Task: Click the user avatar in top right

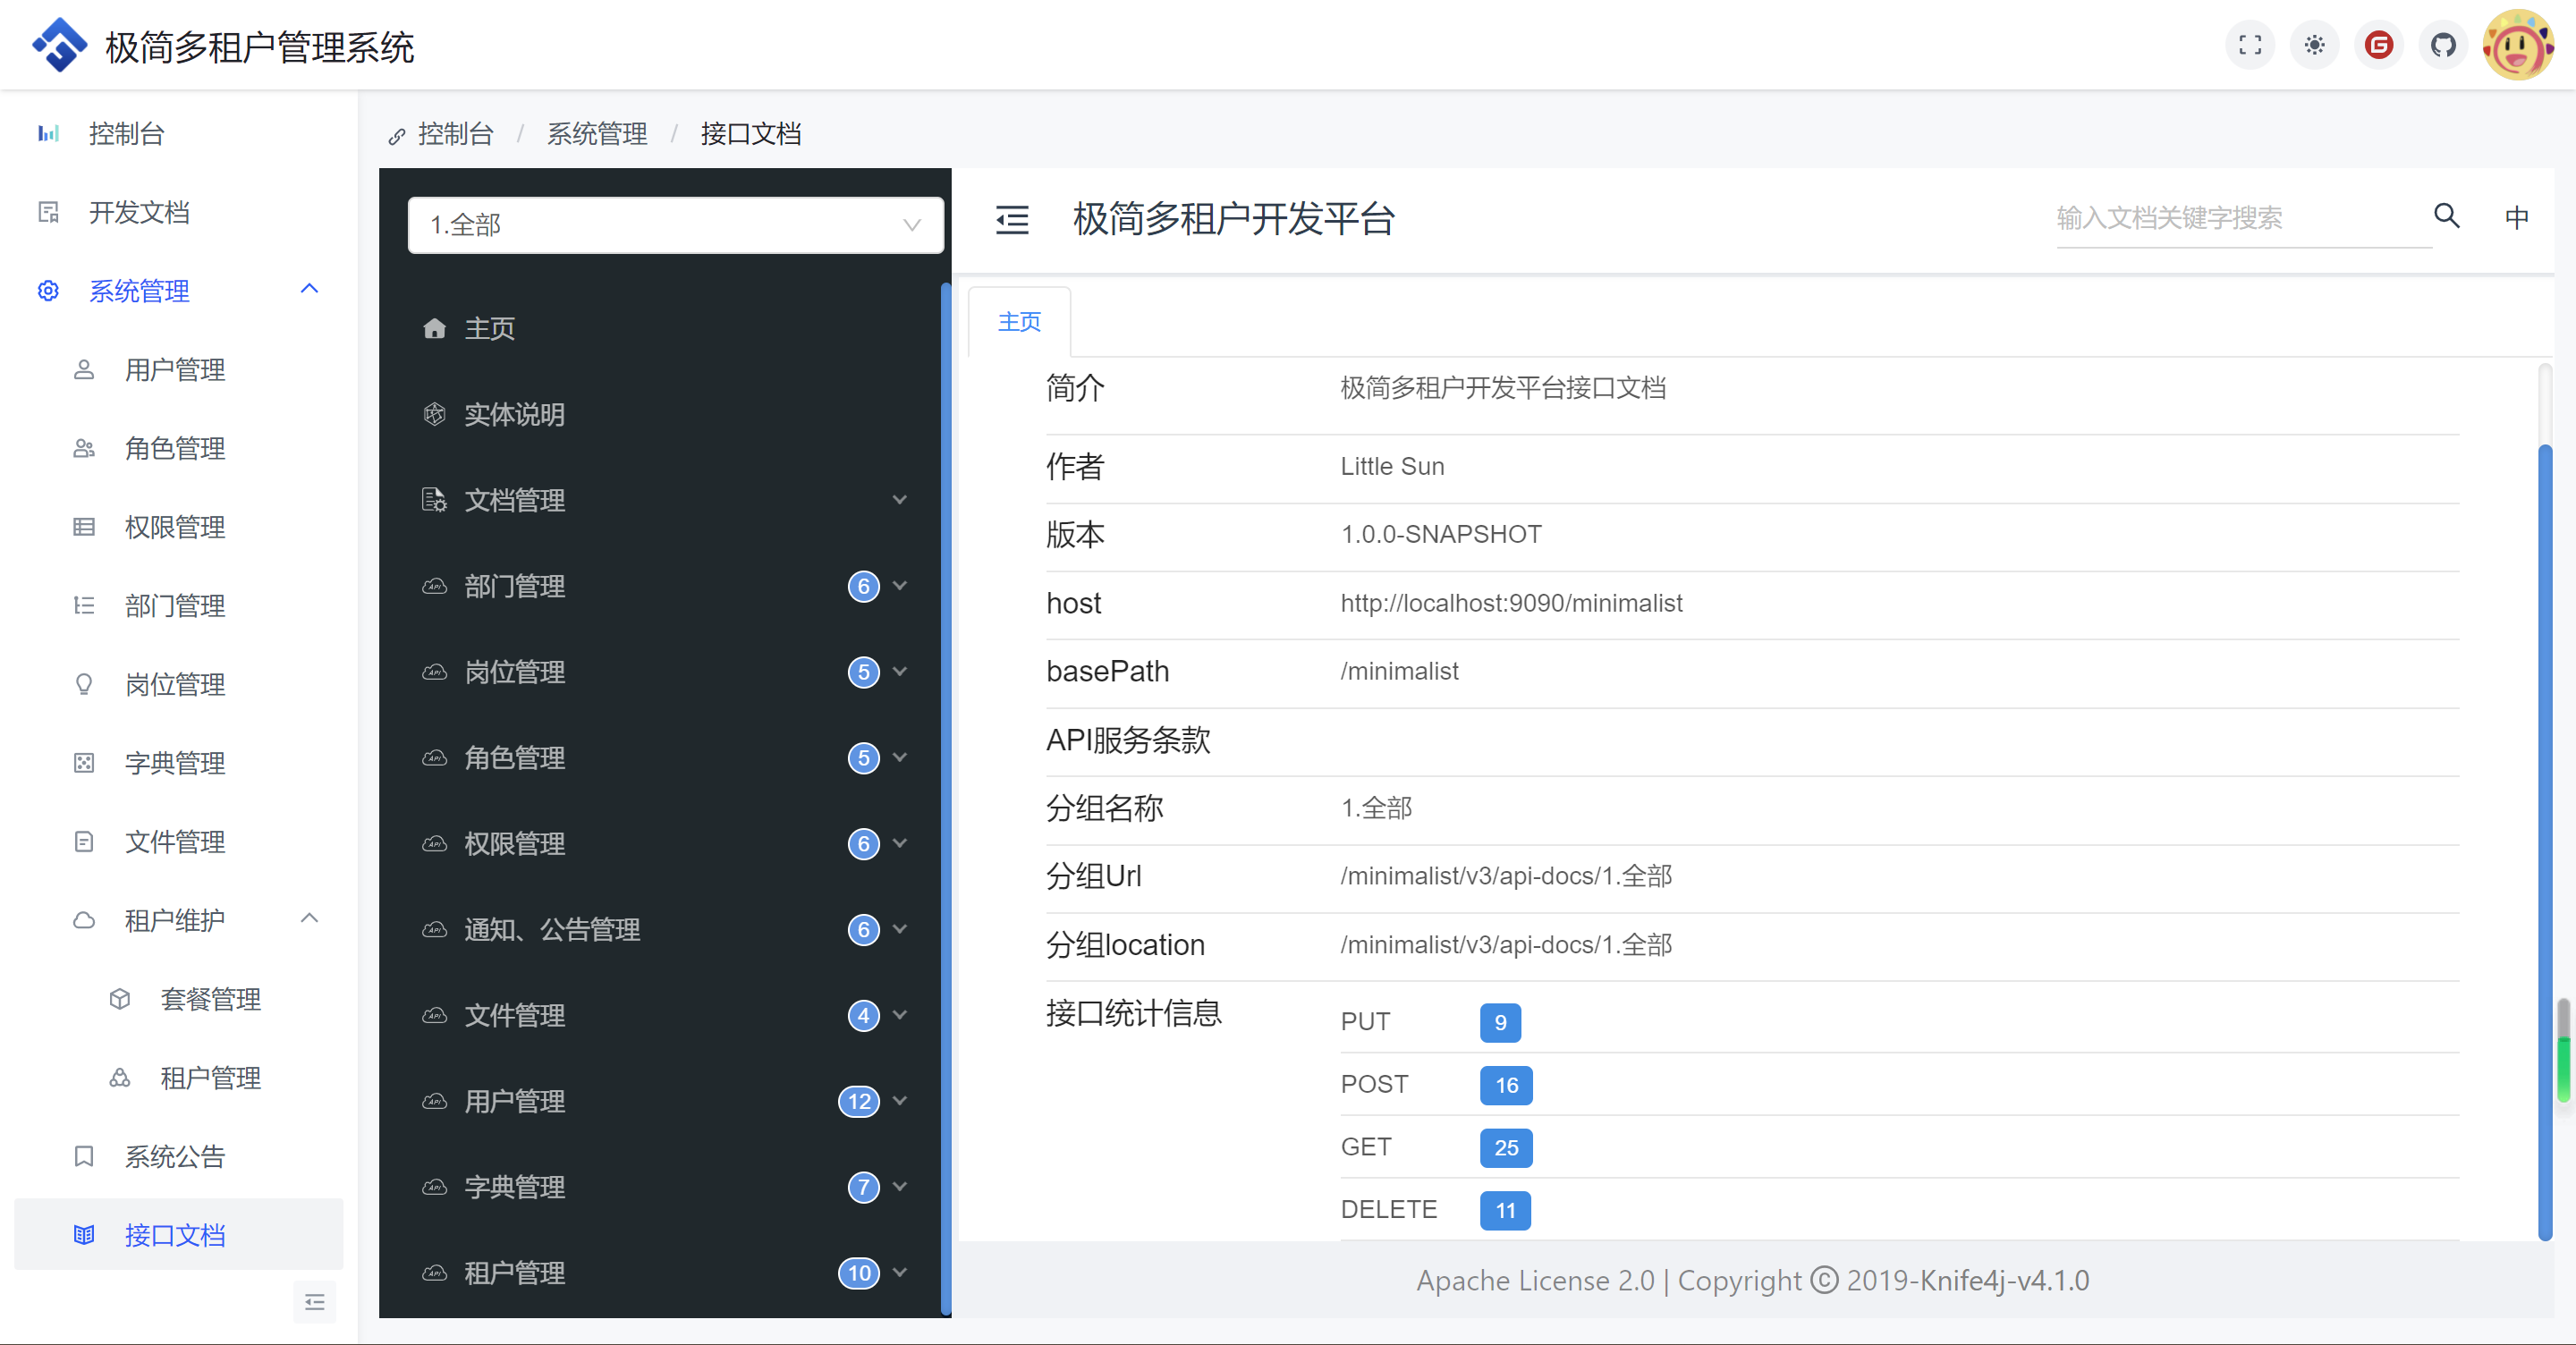Action: 2517,45
